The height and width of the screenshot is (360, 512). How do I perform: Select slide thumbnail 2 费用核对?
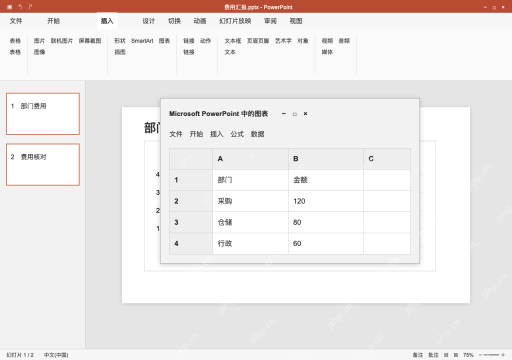coord(43,165)
